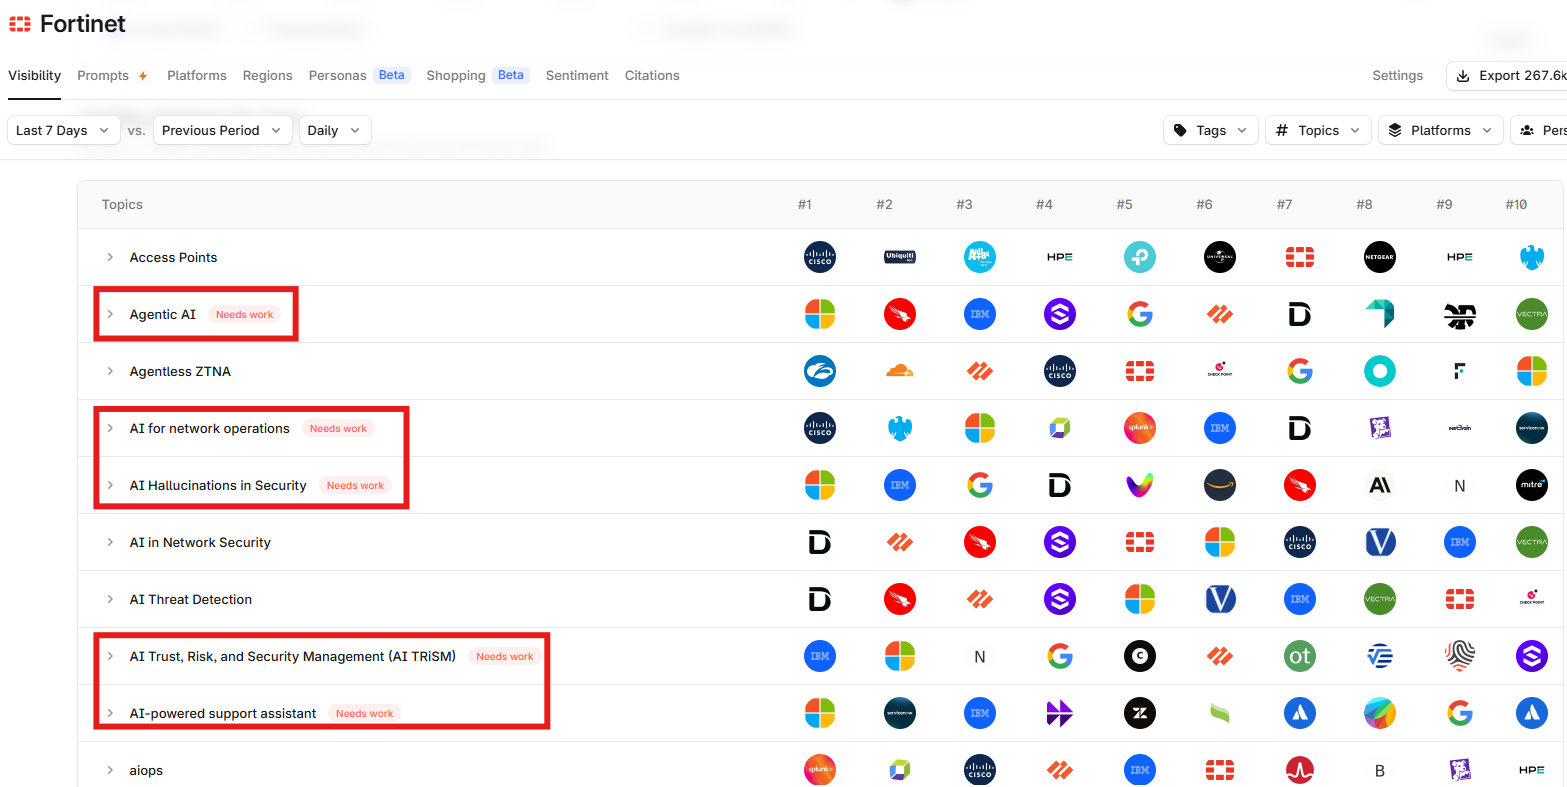Select the CrowdStrike logo in the Agentic AI row
The image size is (1567, 787).
[x=900, y=314]
